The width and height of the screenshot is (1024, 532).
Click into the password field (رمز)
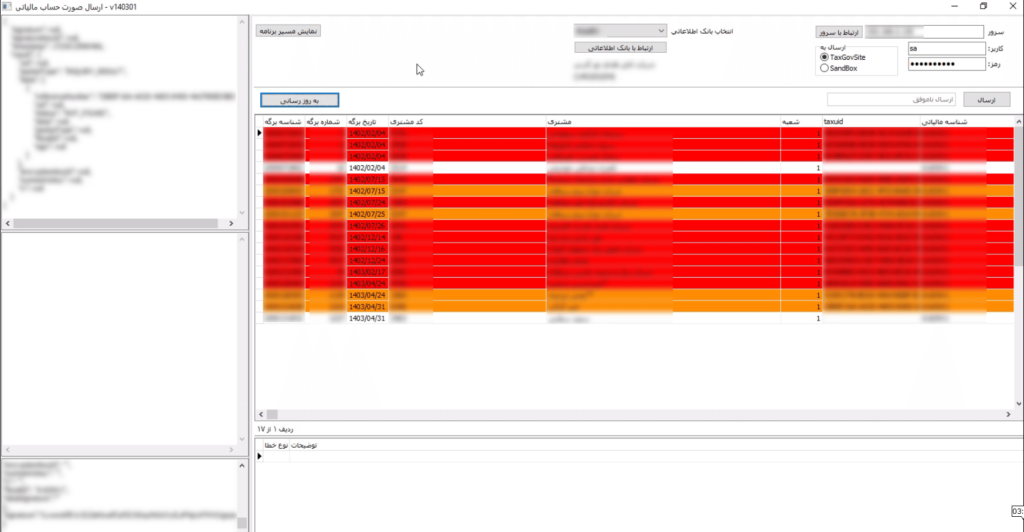(946, 65)
